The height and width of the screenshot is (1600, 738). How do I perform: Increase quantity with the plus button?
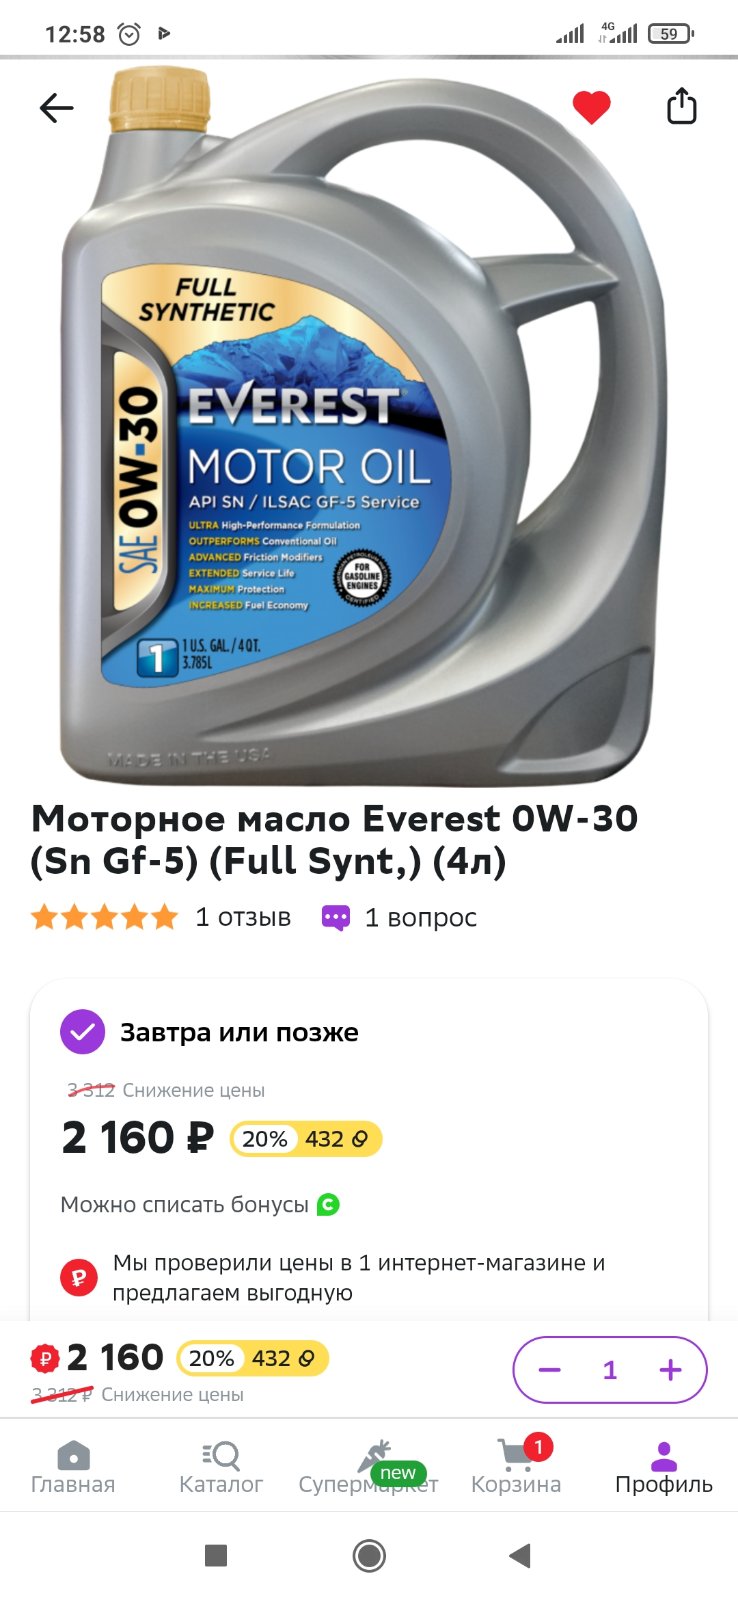point(670,1370)
